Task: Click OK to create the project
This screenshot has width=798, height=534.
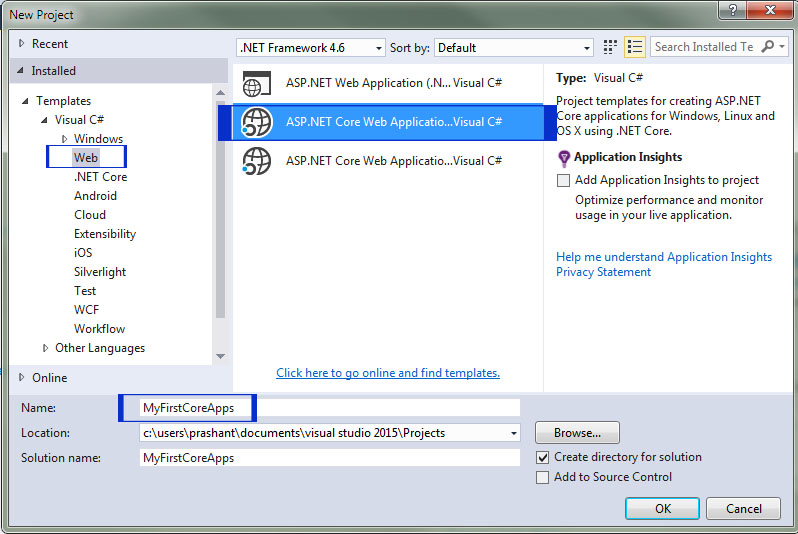Action: [x=663, y=509]
